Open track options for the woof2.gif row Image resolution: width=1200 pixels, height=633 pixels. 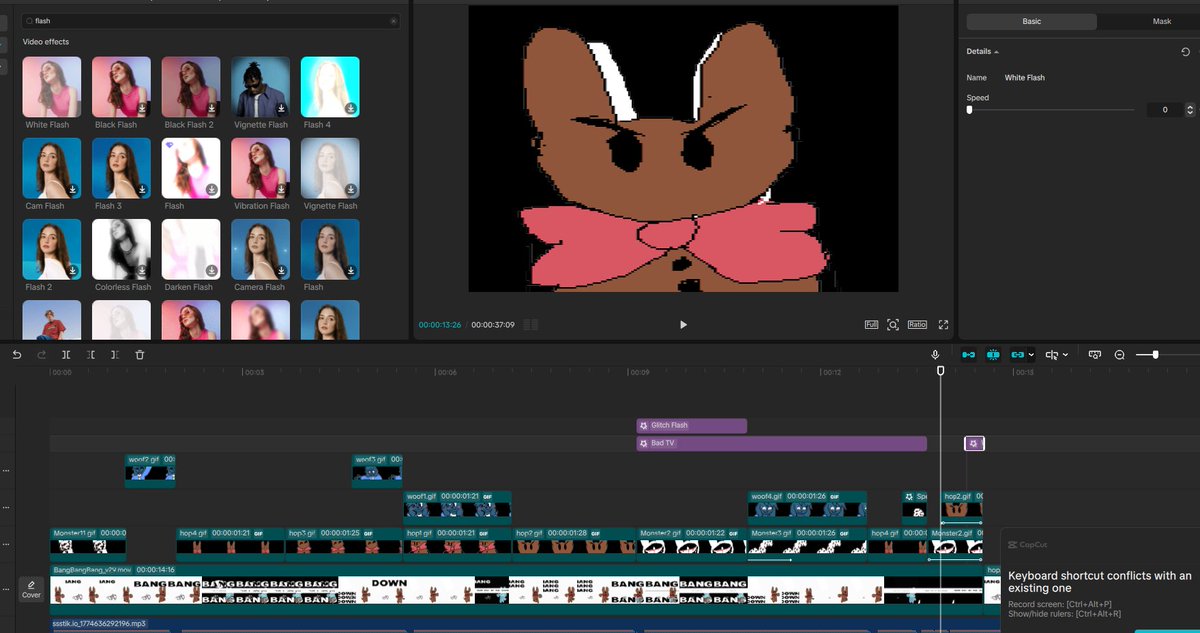click(6, 469)
